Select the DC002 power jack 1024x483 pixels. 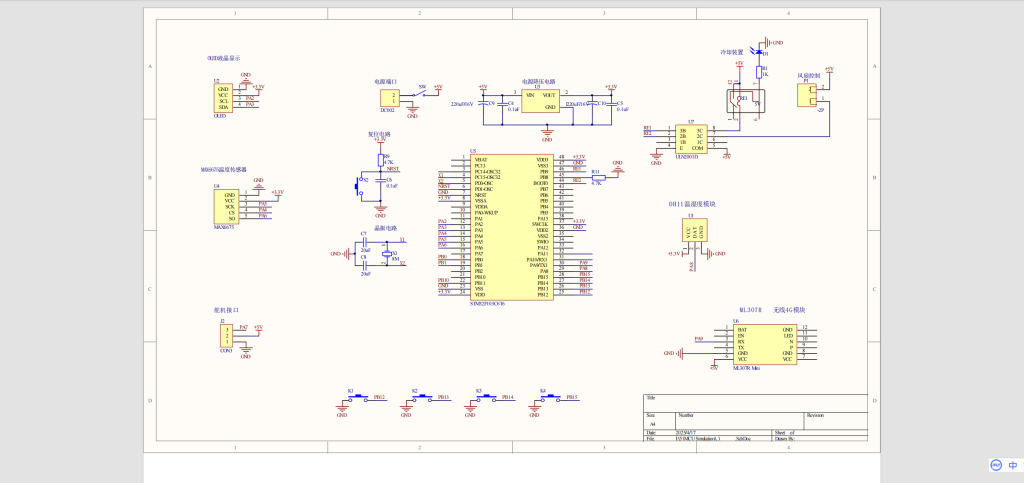[x=389, y=97]
